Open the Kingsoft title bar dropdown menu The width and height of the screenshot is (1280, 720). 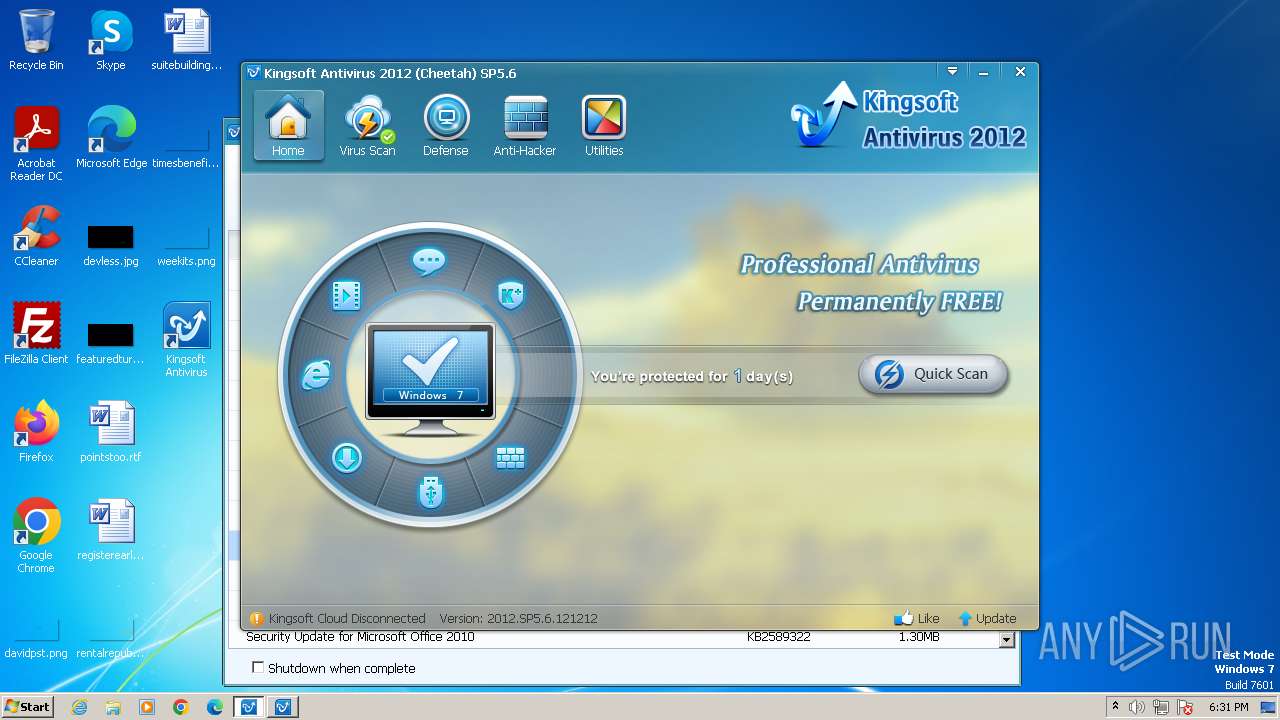pyautogui.click(x=952, y=72)
